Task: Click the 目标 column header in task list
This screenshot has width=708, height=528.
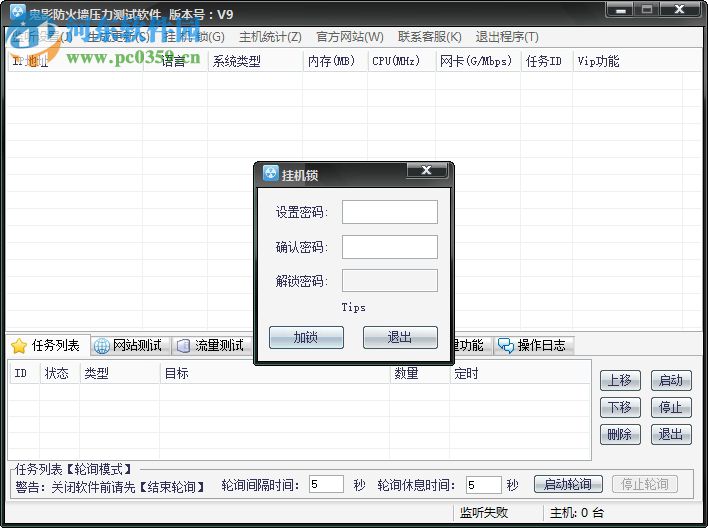Action: 275,373
